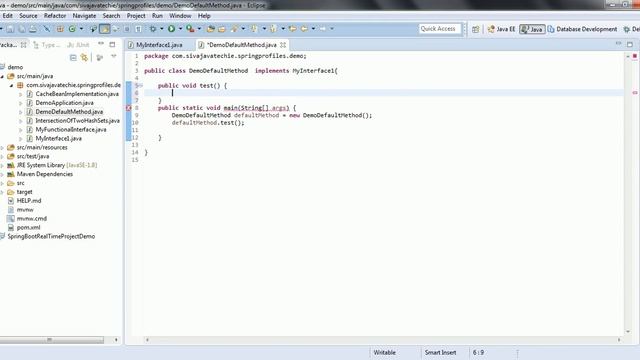Select HELP.md file in tree
This screenshot has width=640, height=360.
point(29,201)
